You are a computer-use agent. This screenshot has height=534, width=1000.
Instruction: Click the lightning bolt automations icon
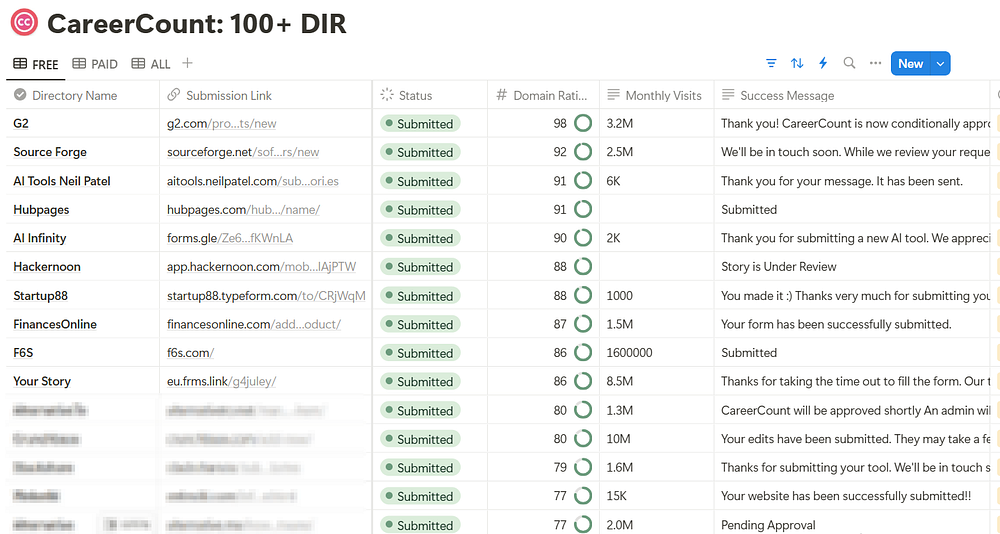click(x=823, y=63)
